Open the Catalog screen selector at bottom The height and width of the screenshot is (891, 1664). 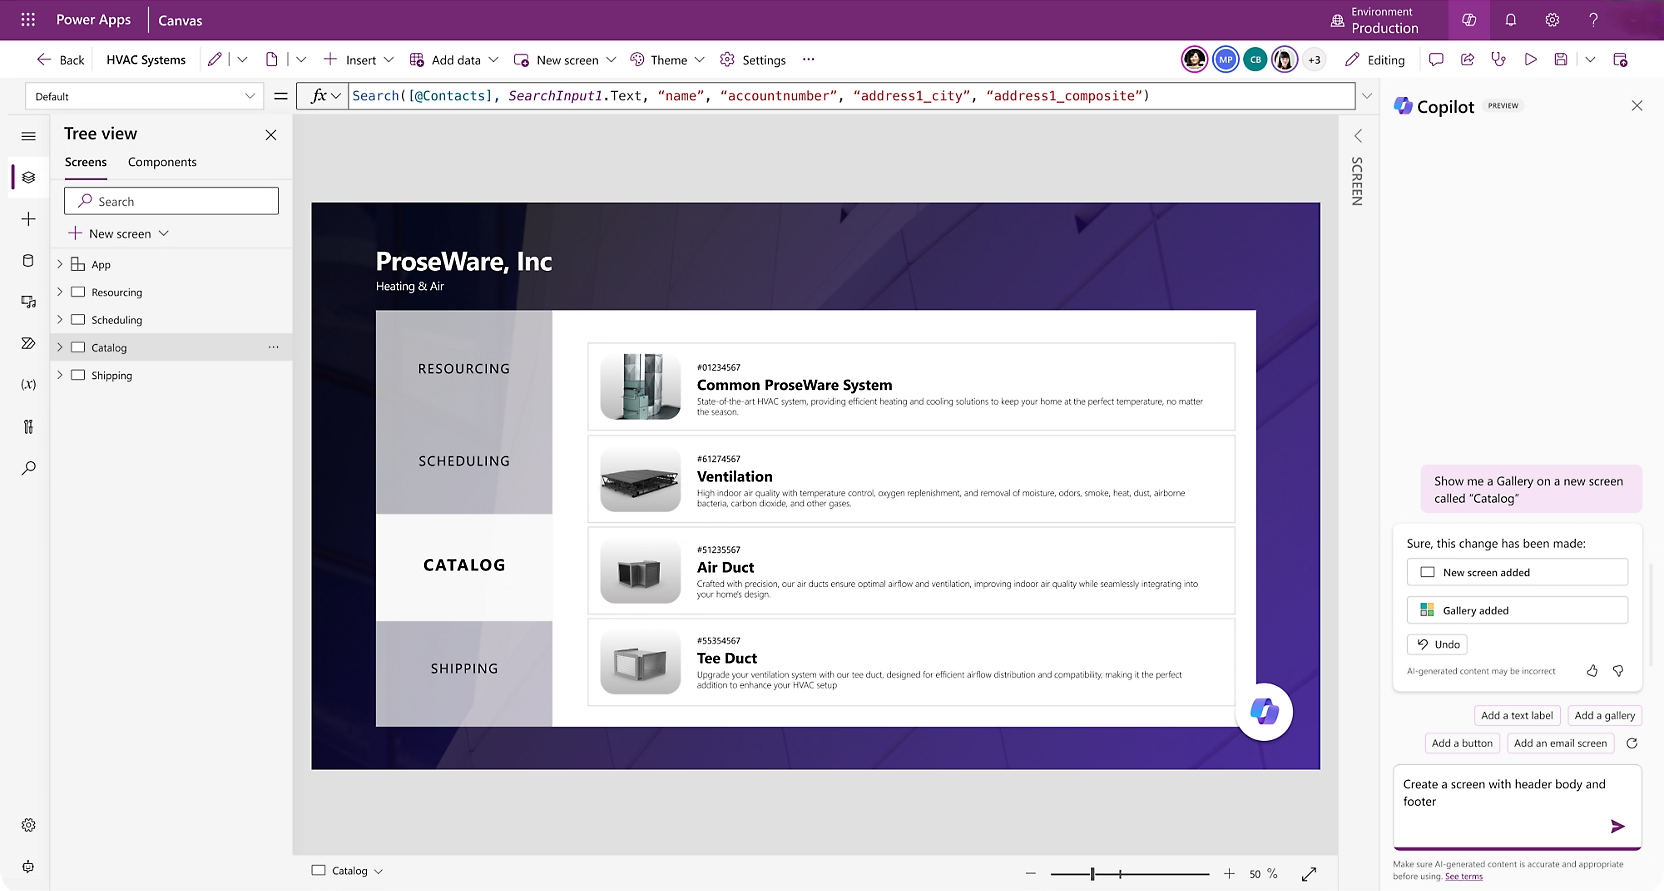[347, 871]
